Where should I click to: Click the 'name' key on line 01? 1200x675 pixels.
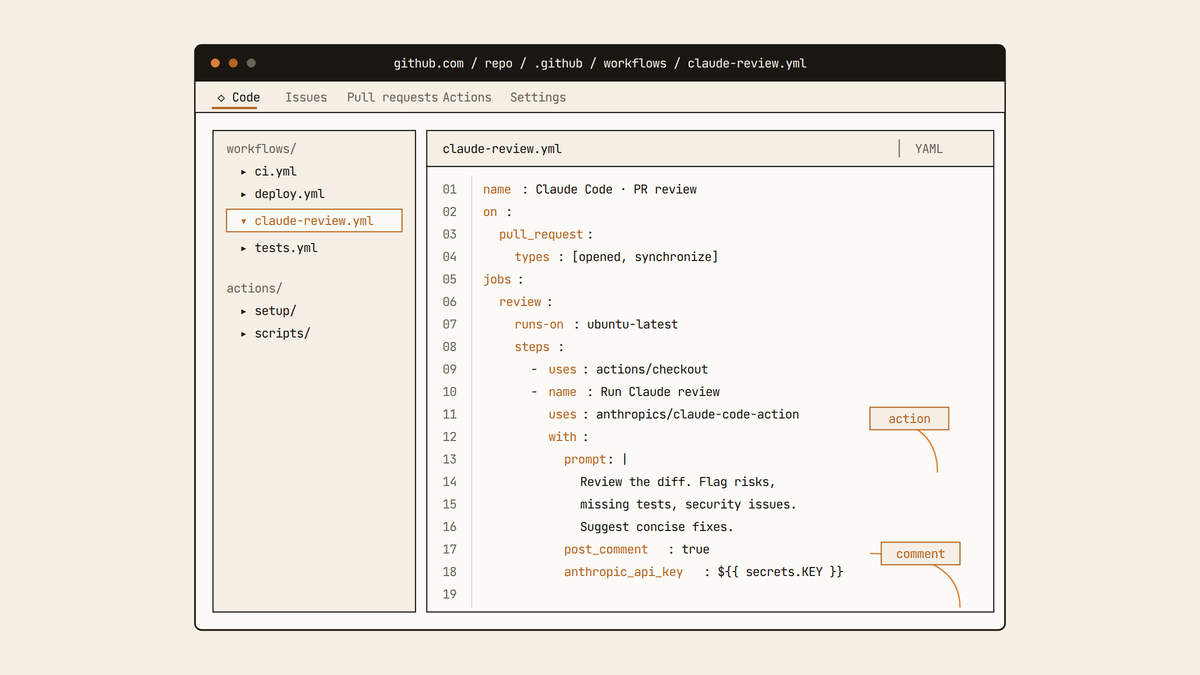(x=497, y=189)
